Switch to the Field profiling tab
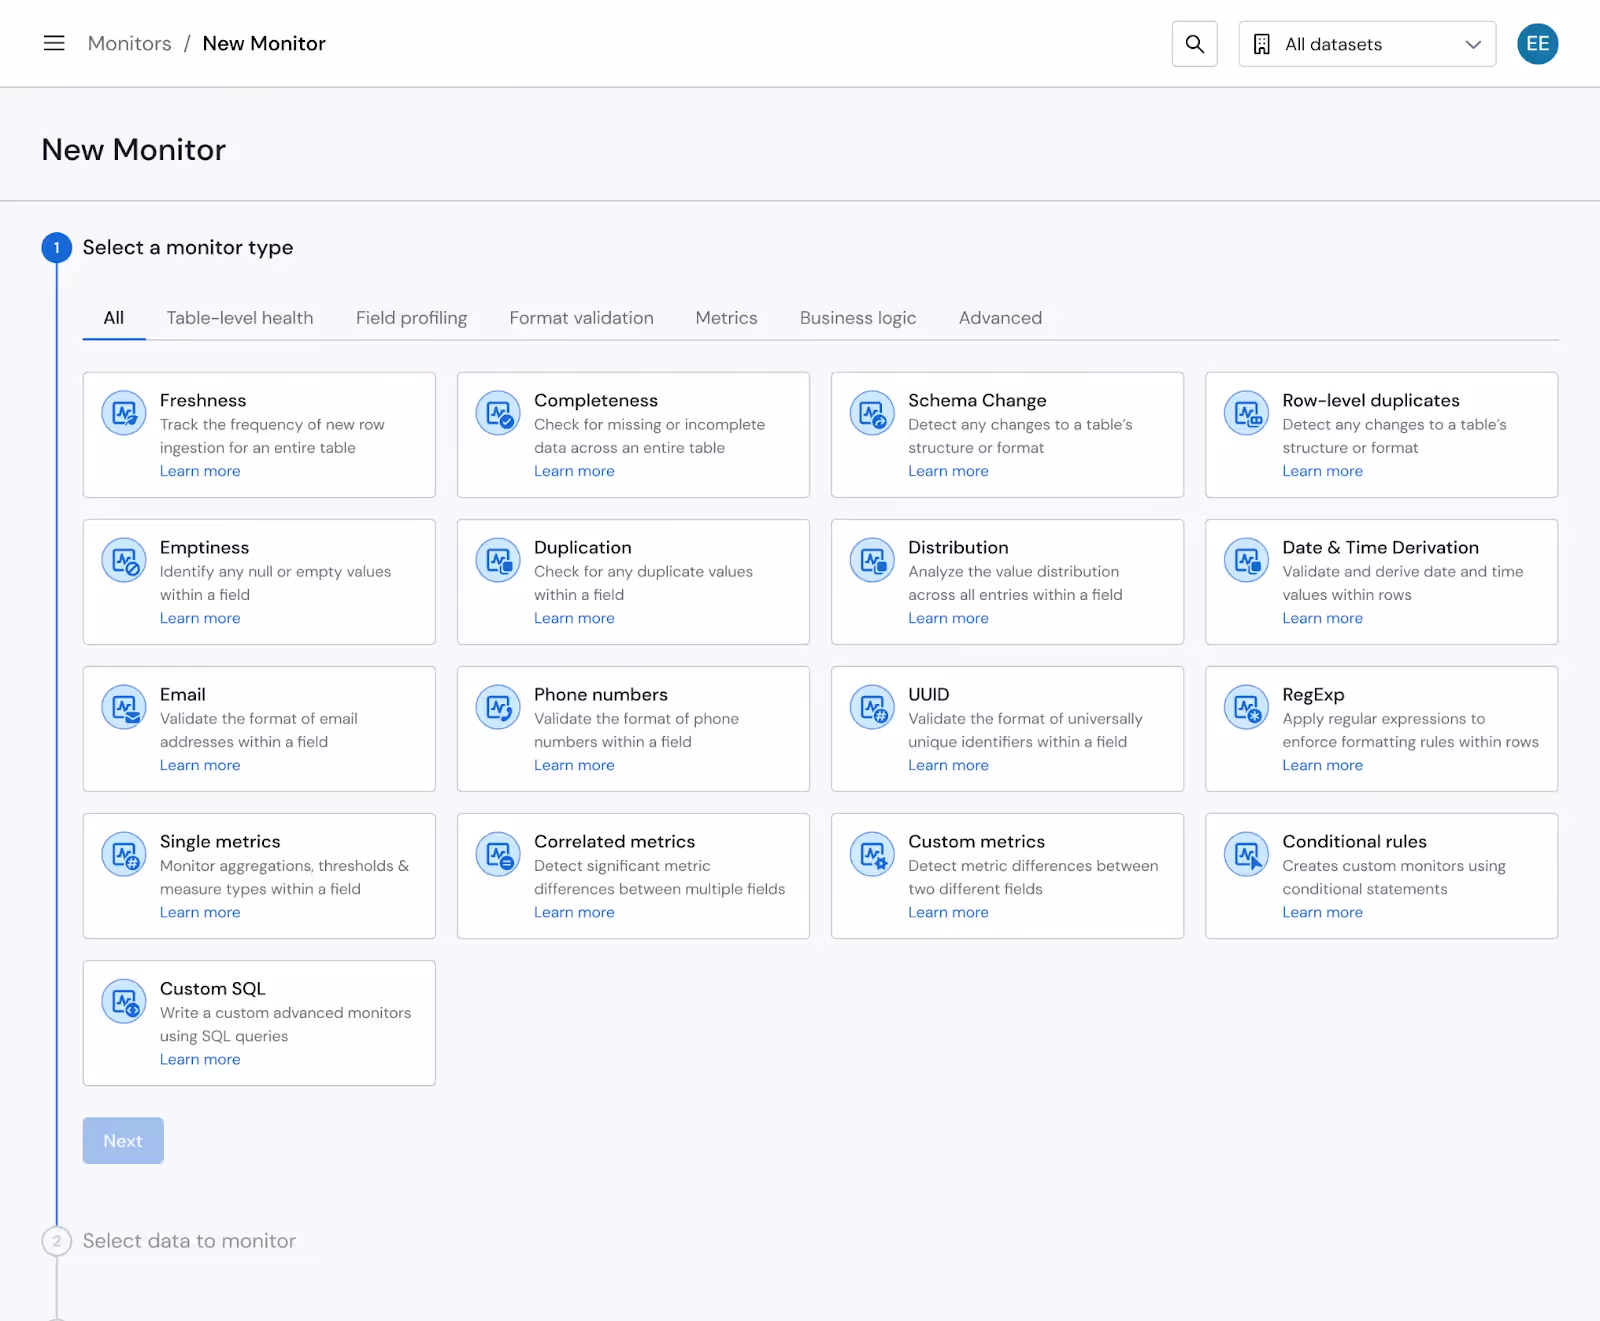The height and width of the screenshot is (1321, 1600). coord(411,318)
